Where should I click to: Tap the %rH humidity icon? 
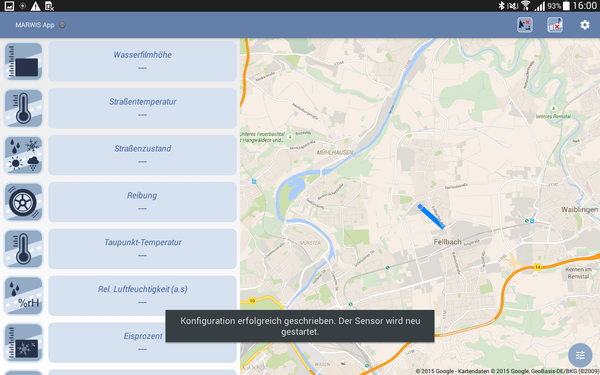point(23,296)
